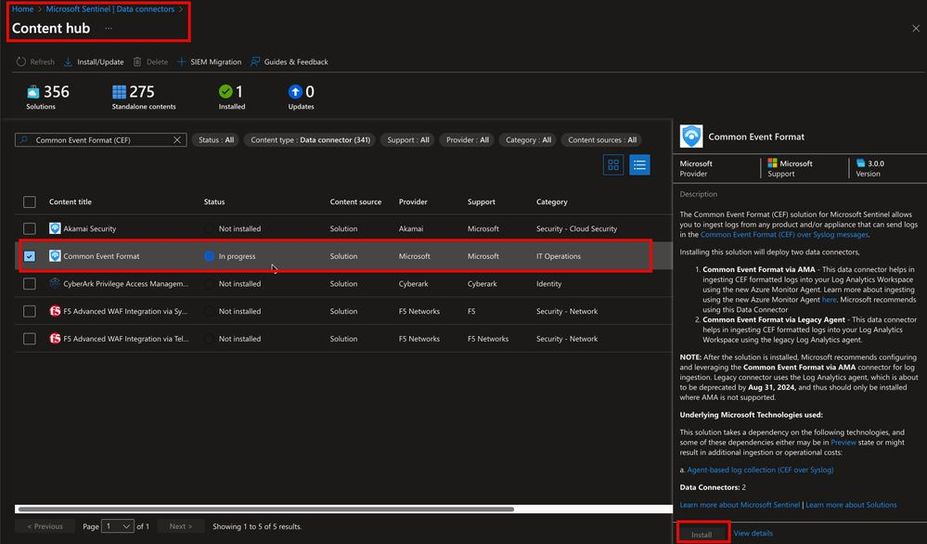This screenshot has height=544, width=927.
Task: Switch to grid view layout icon
Action: (x=613, y=165)
